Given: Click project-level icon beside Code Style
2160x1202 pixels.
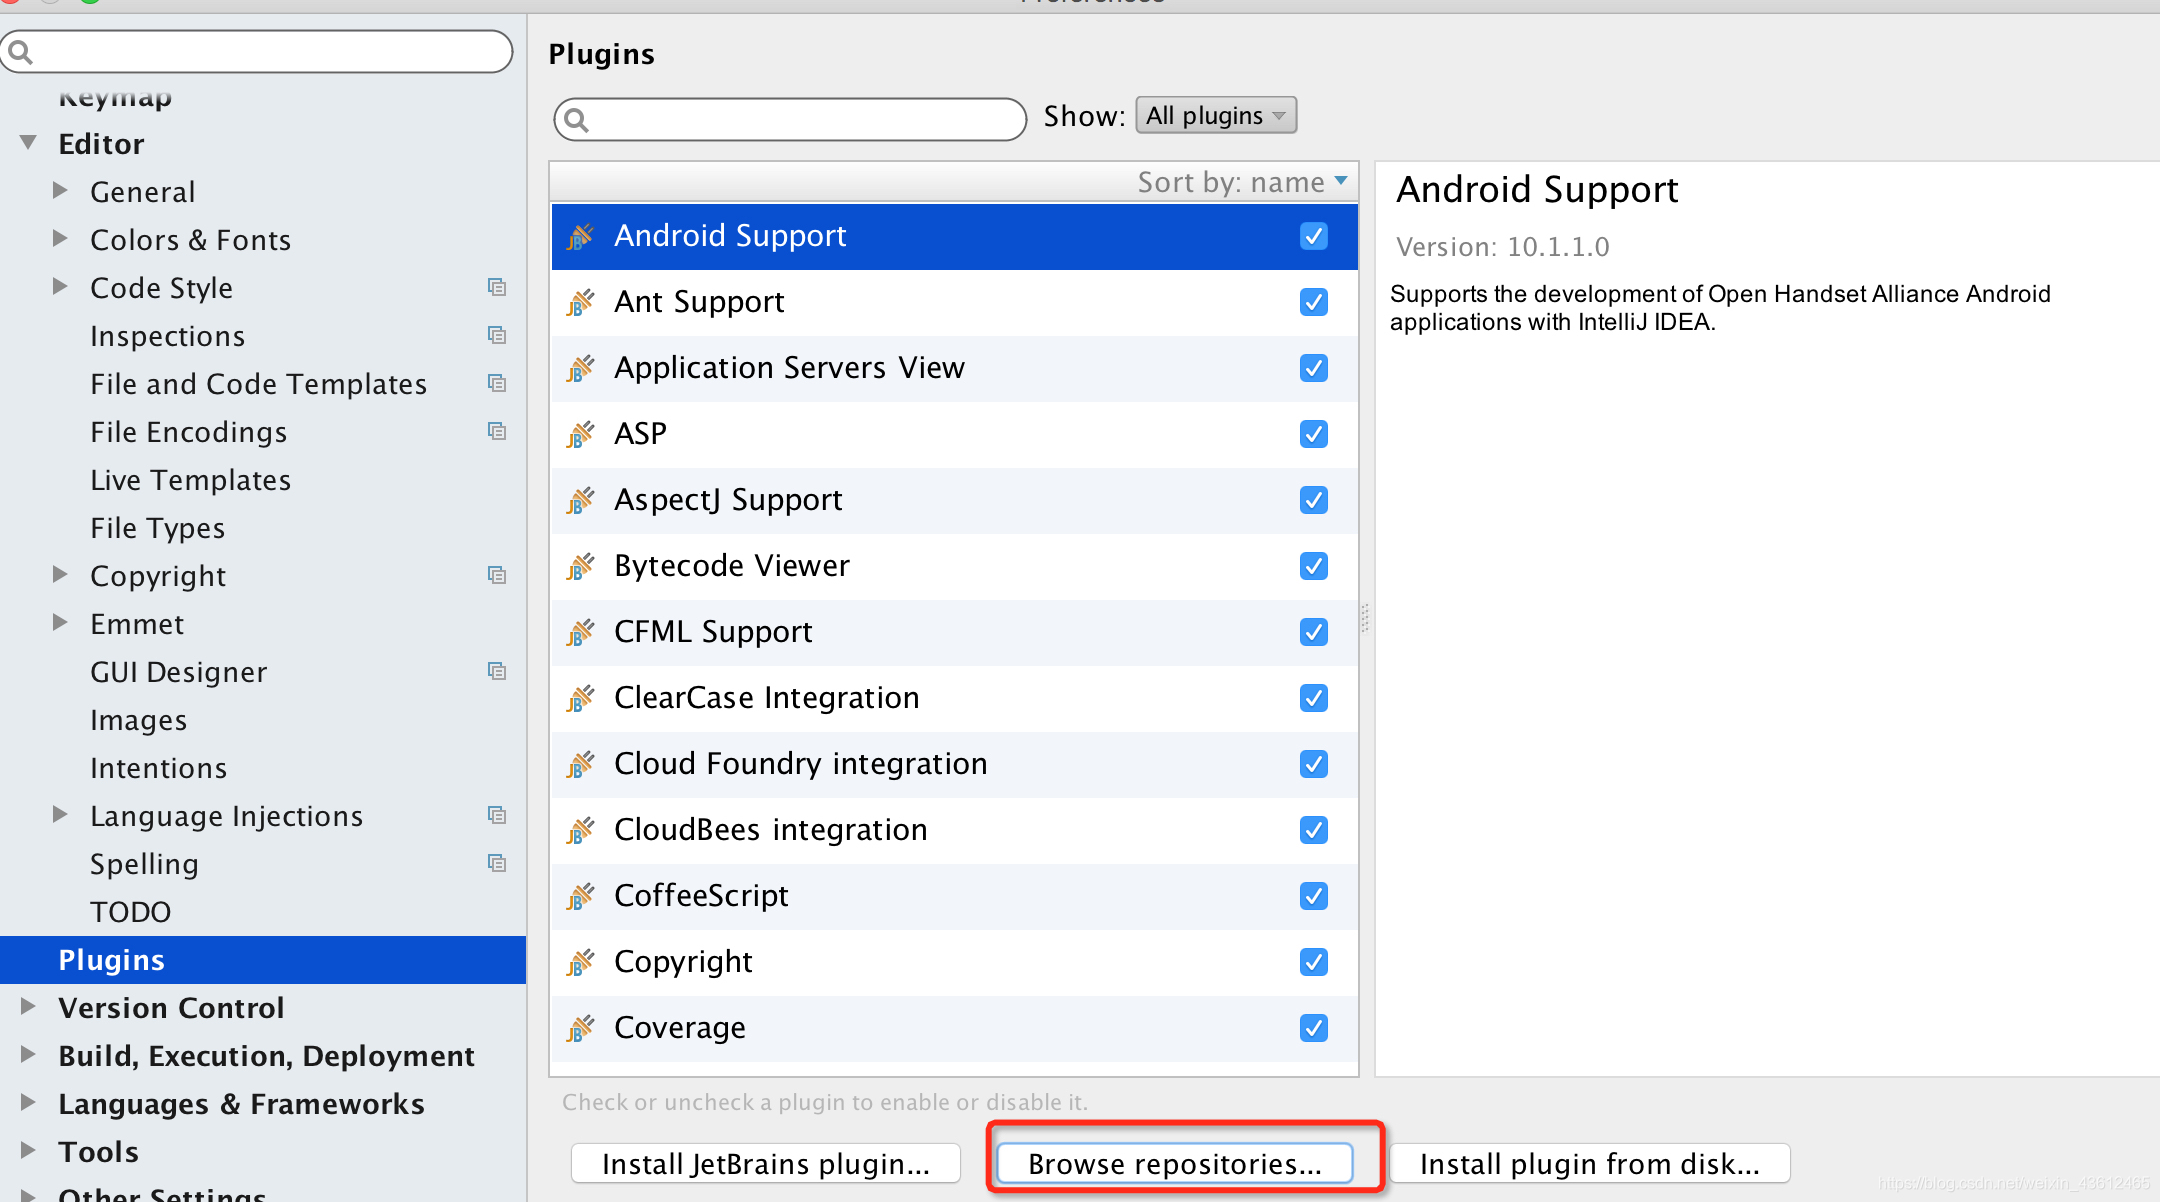Looking at the screenshot, I should [497, 287].
